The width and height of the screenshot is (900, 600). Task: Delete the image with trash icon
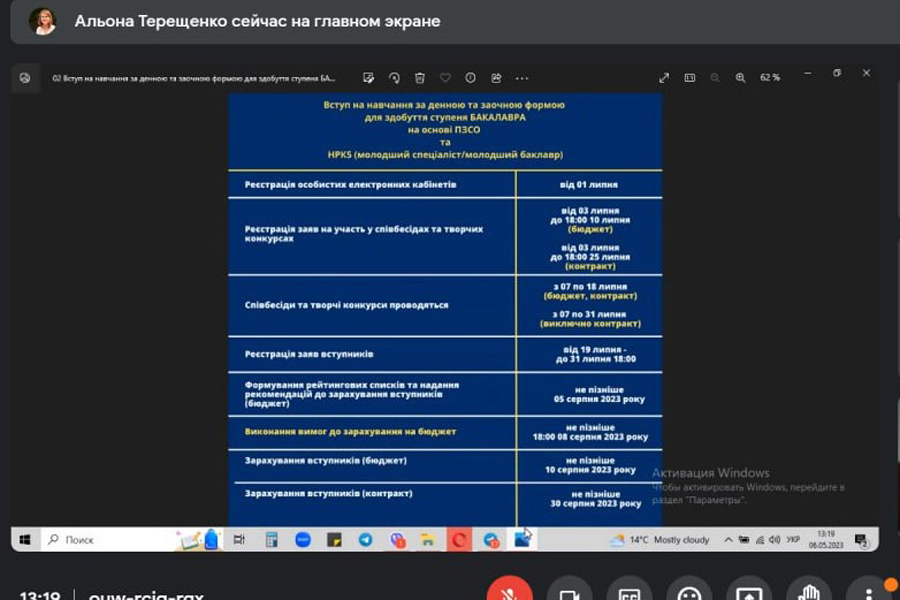[x=420, y=78]
